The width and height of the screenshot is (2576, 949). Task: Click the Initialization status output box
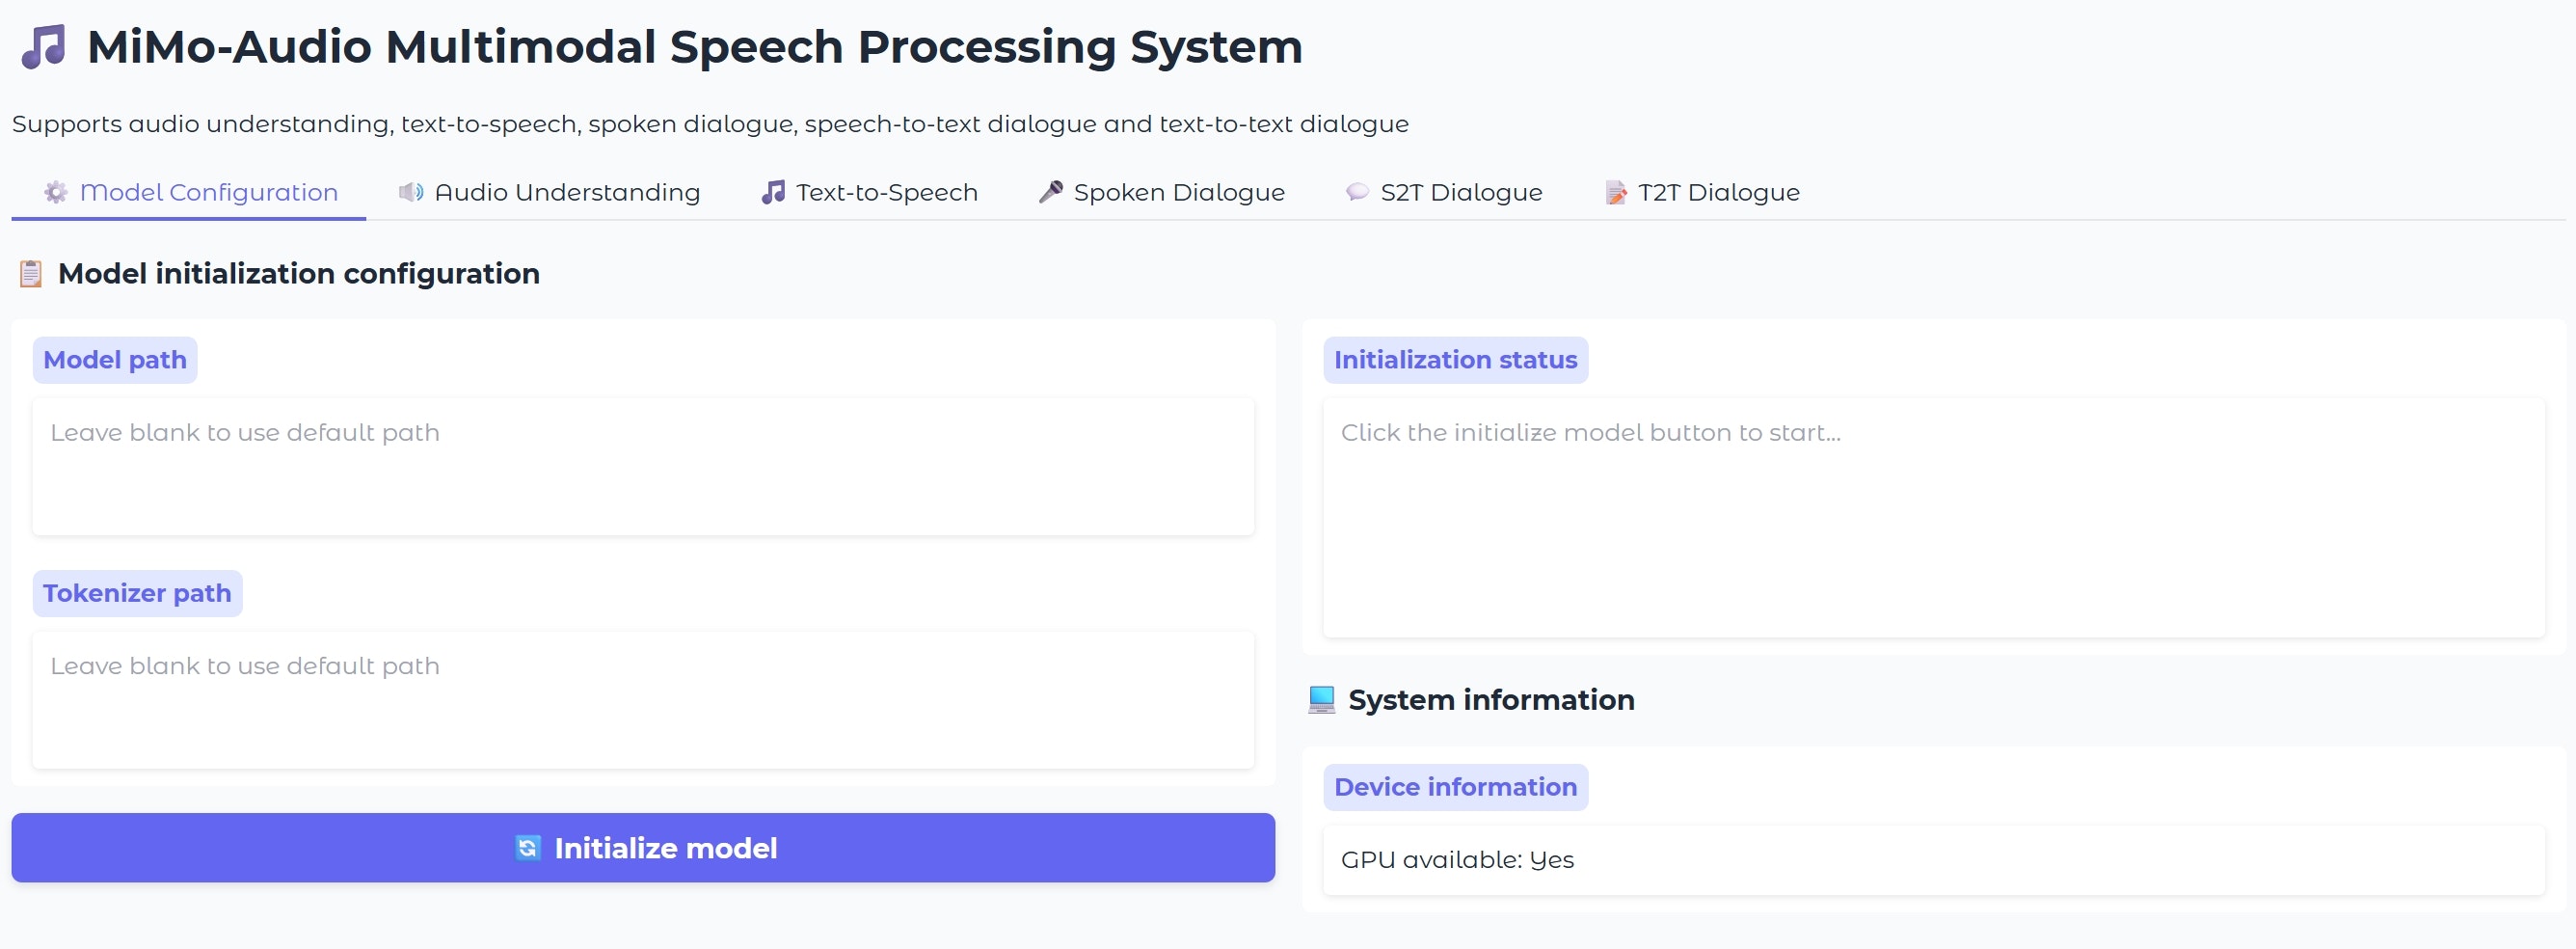point(1934,518)
